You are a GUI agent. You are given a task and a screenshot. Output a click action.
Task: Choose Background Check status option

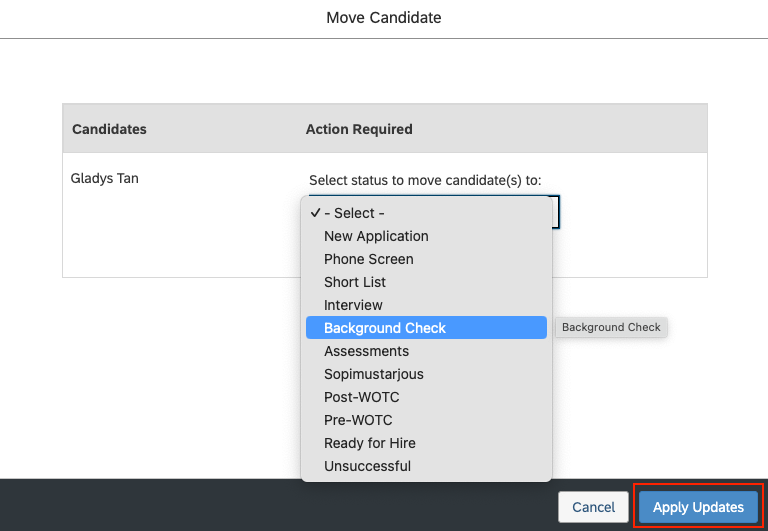tap(385, 328)
